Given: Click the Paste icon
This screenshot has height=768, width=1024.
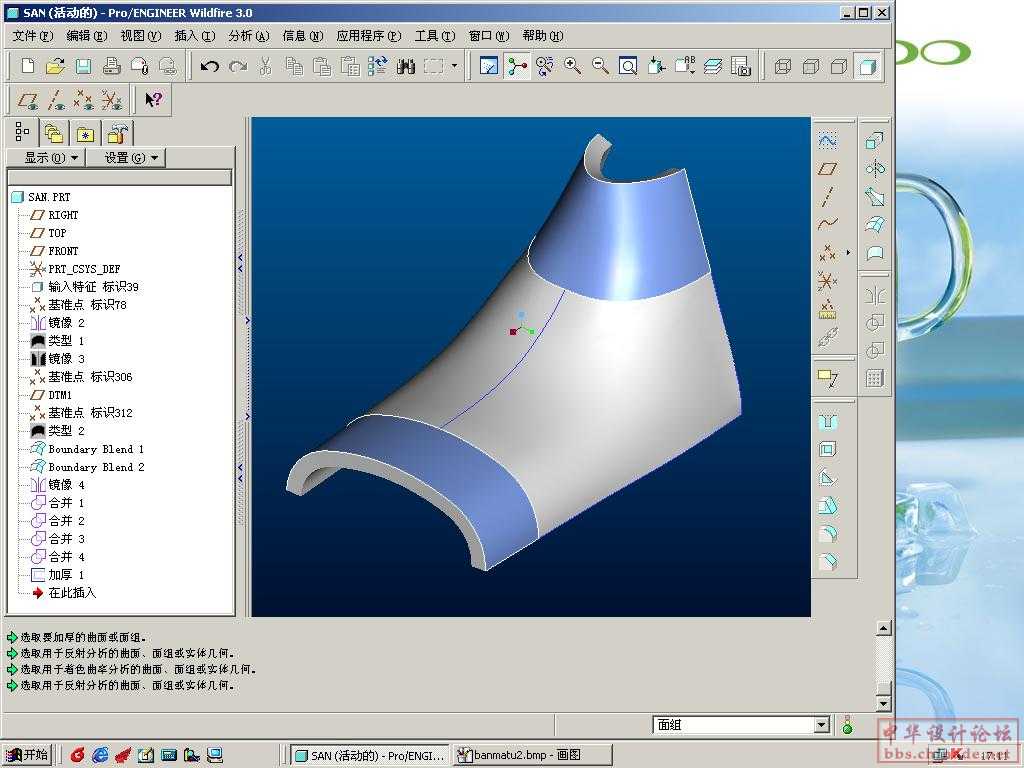Looking at the screenshot, I should pos(322,66).
